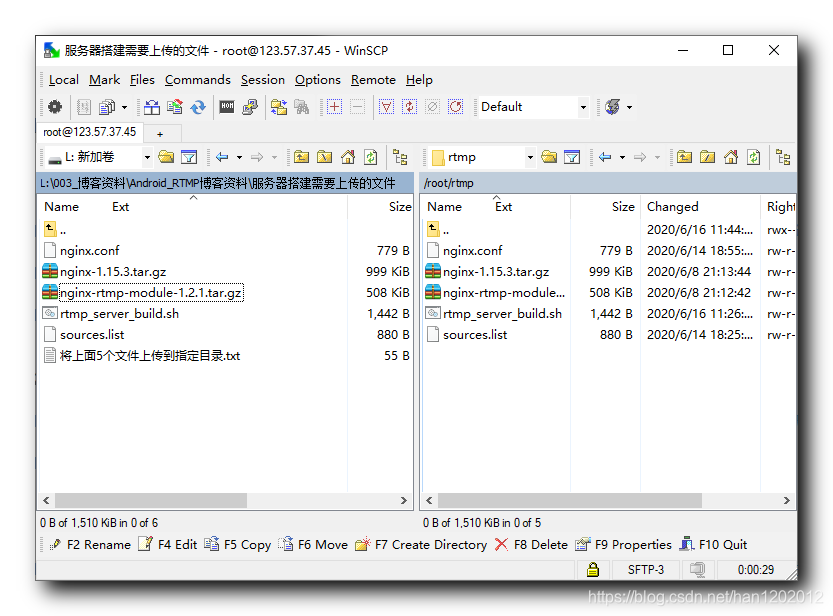Expand the local panel back-history arrow
The width and height of the screenshot is (833, 616).
tap(240, 157)
